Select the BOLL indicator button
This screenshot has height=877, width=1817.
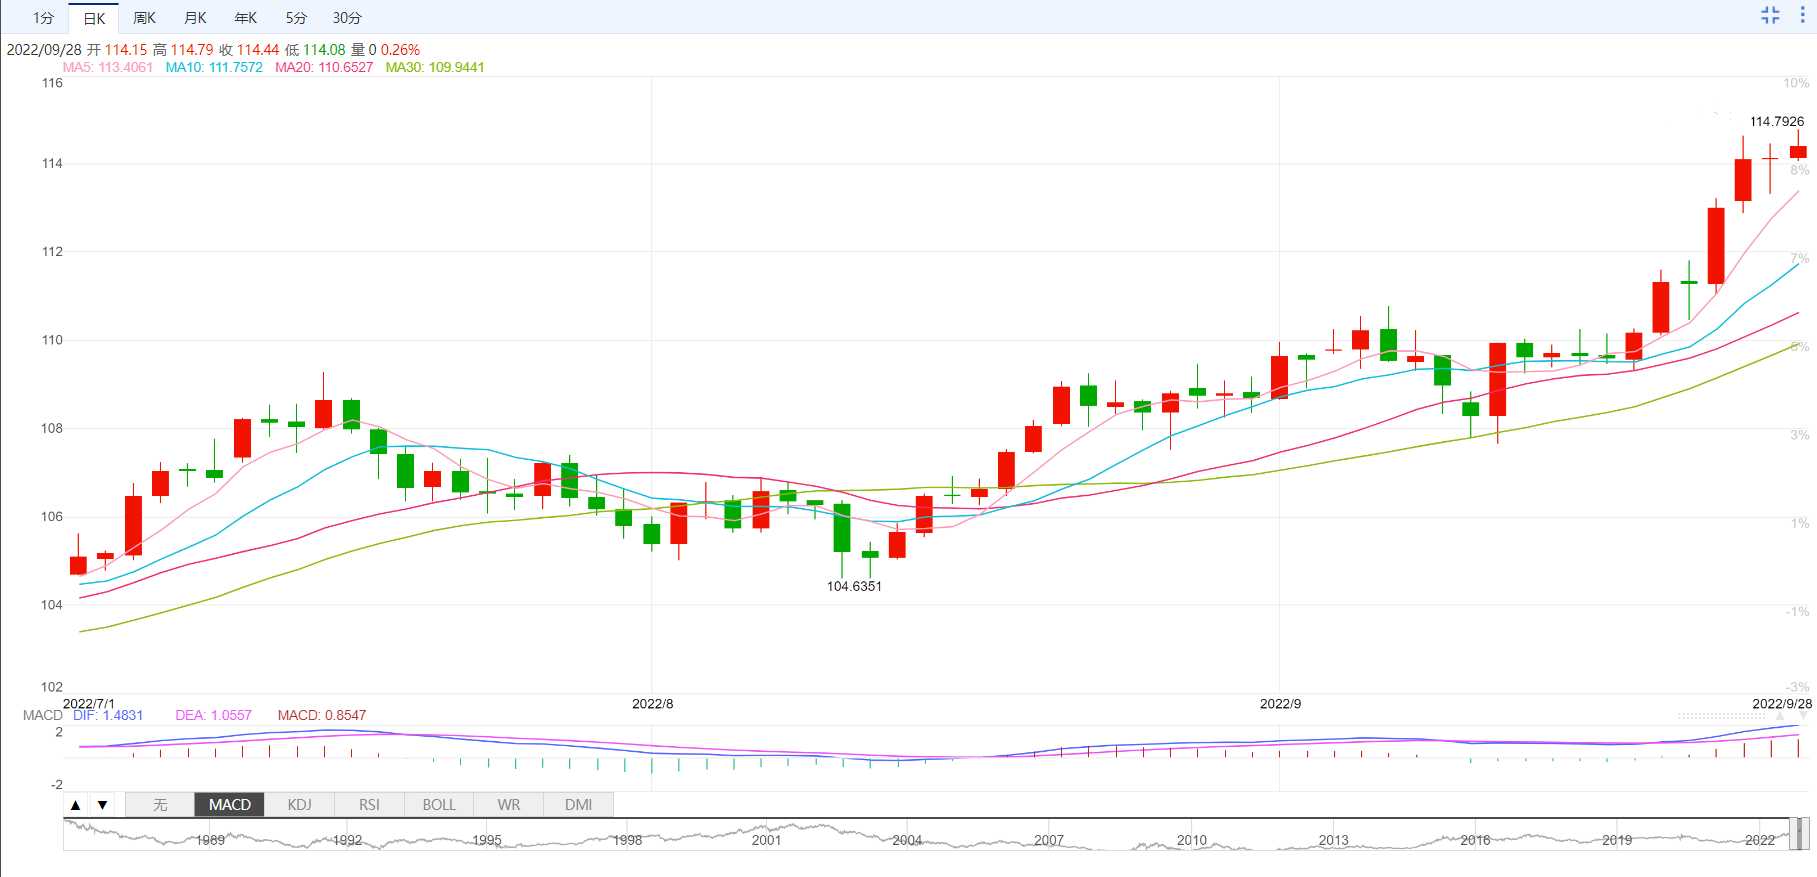pos(439,805)
